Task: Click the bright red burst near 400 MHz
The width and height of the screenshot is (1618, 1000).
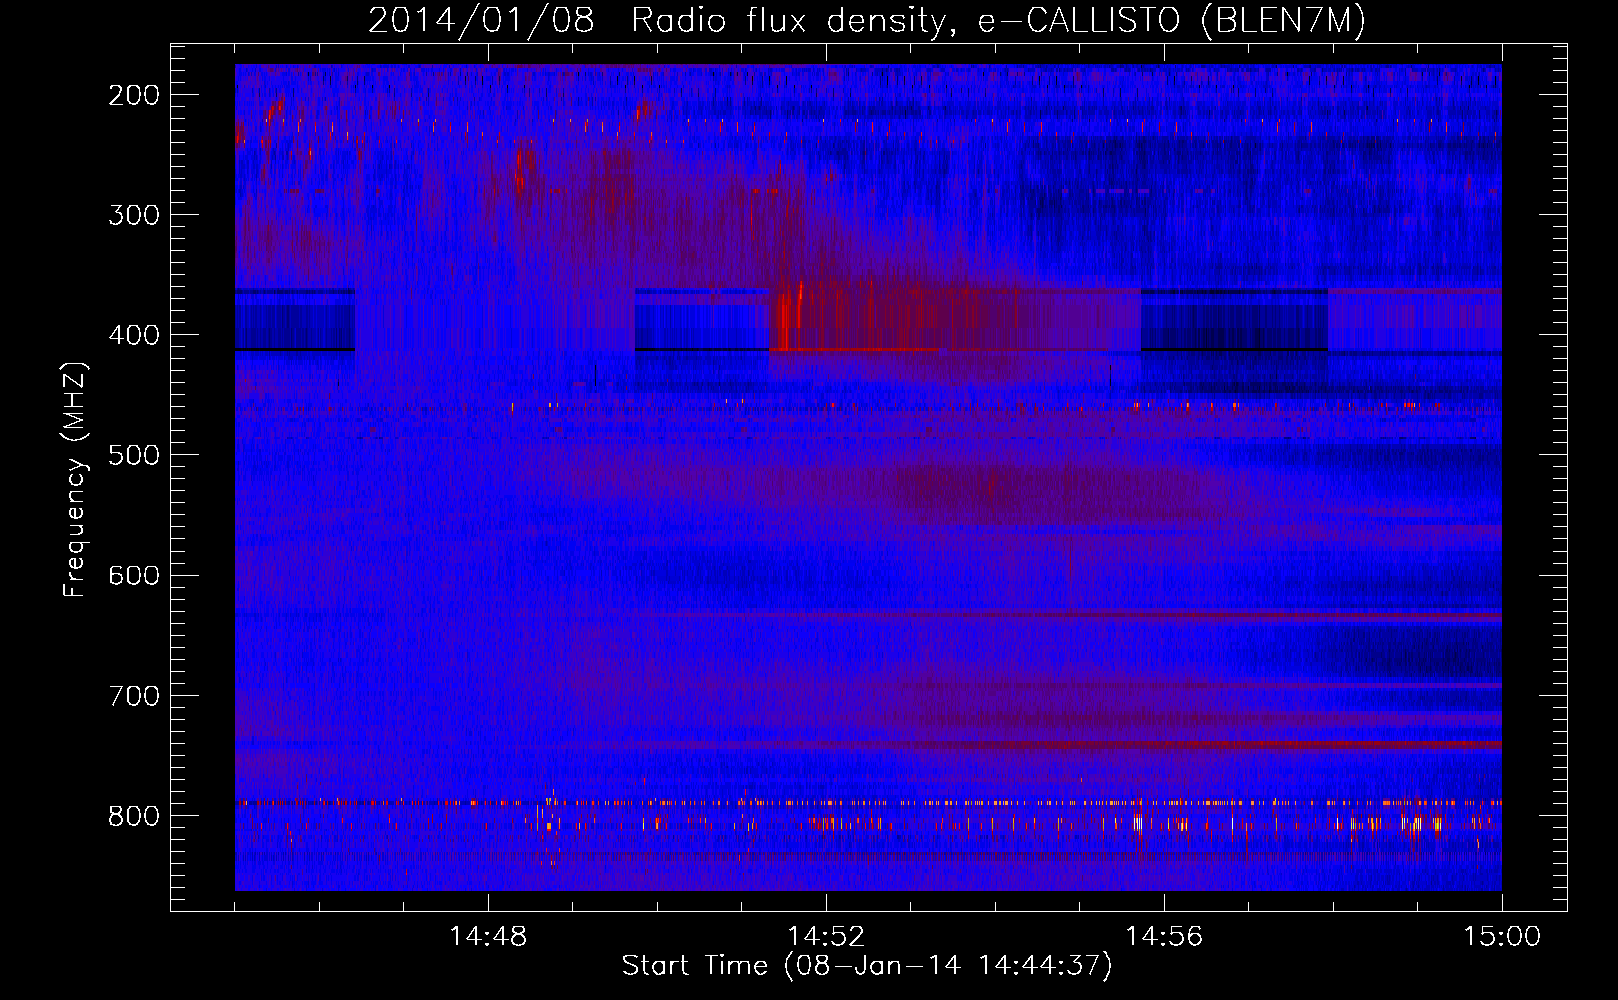Action: [x=787, y=318]
